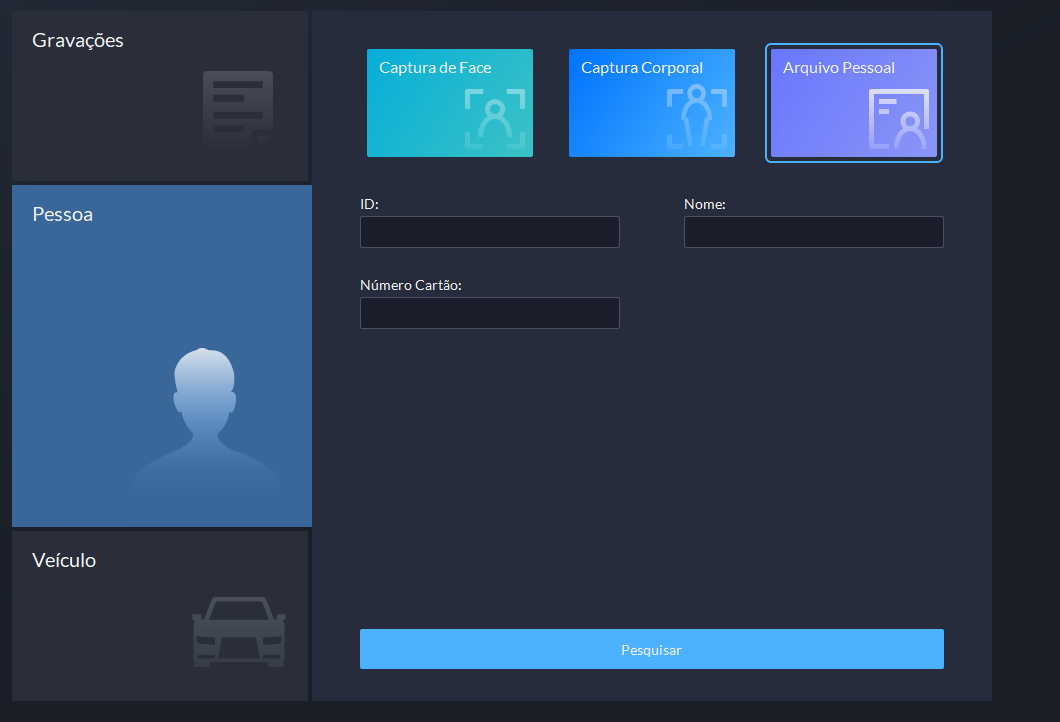Click the person silhouette icon in Pessoa

click(206, 419)
